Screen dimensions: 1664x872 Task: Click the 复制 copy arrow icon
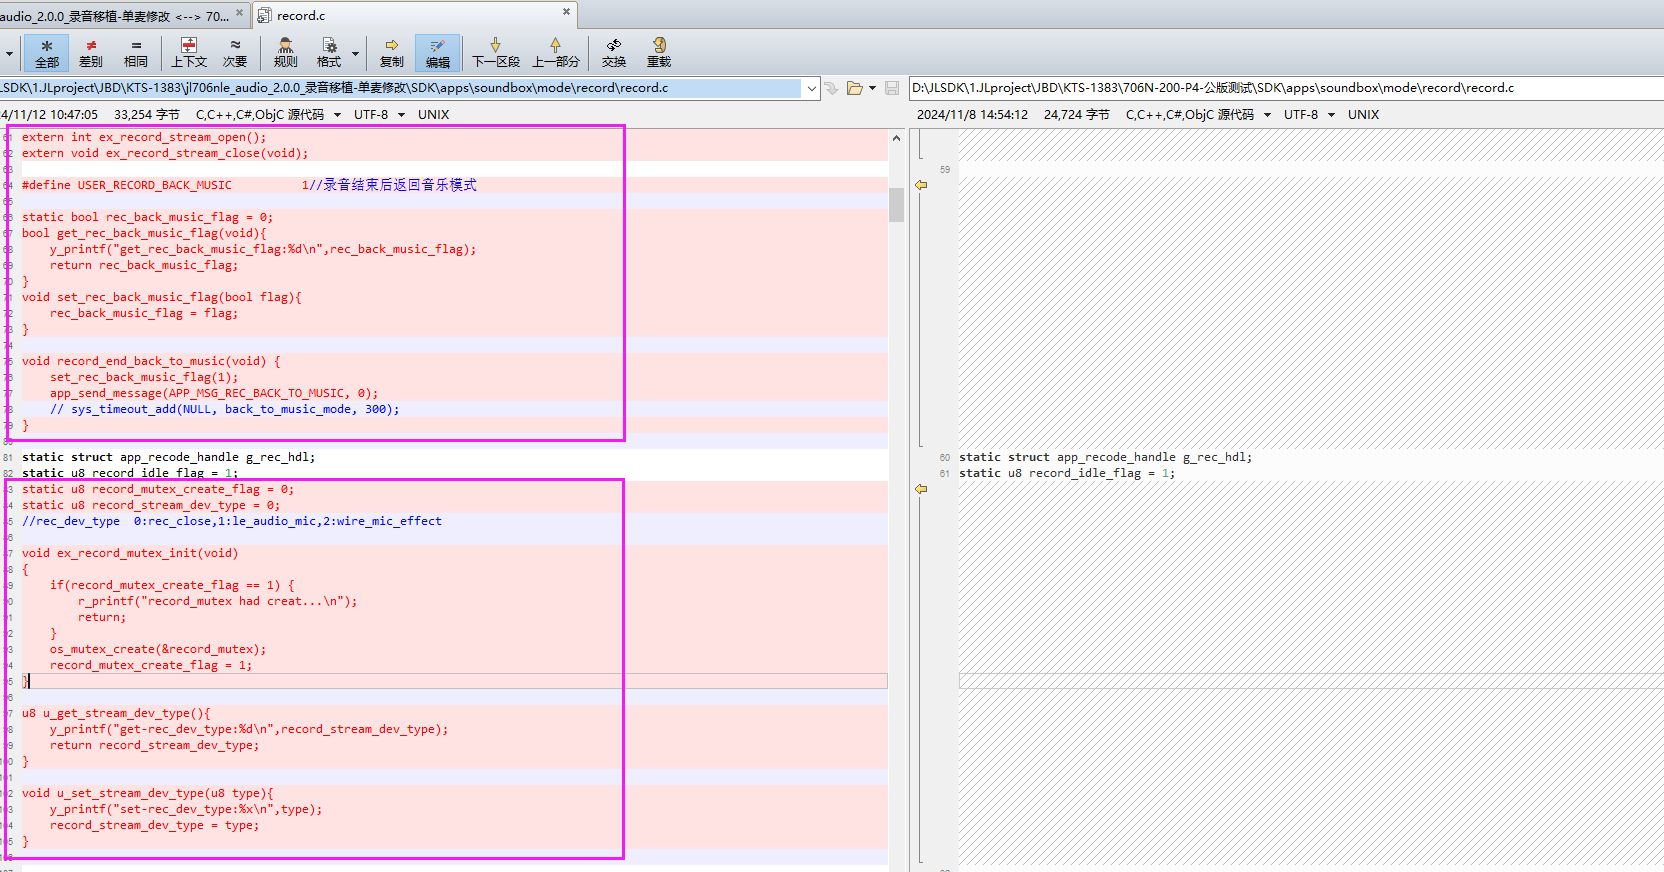click(x=392, y=53)
